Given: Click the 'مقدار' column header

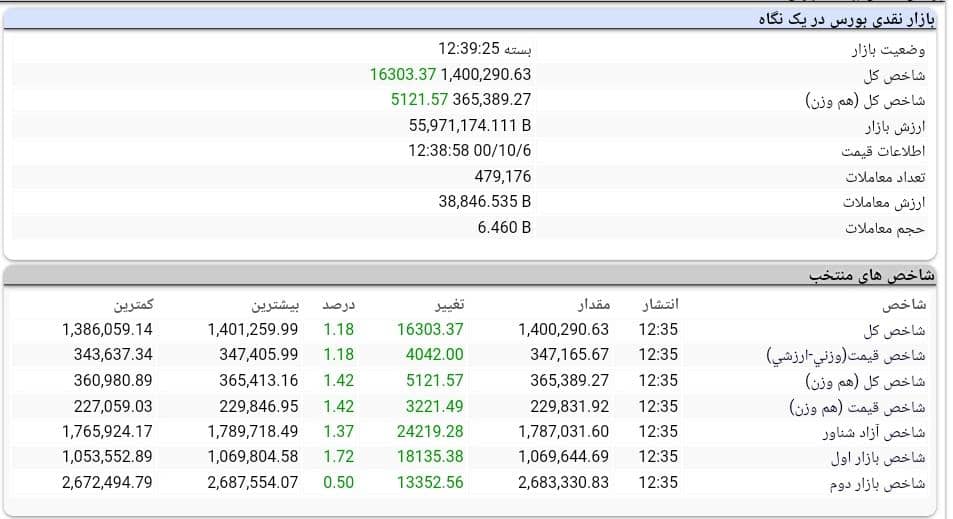Looking at the screenshot, I should coord(593,304).
